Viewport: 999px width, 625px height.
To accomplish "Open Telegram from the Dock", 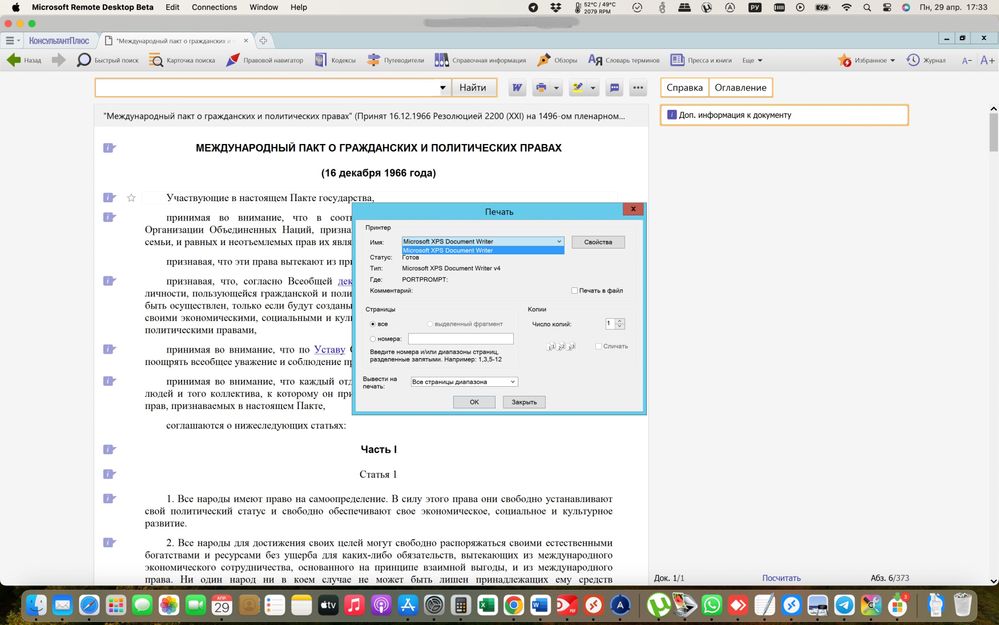I will [844, 605].
